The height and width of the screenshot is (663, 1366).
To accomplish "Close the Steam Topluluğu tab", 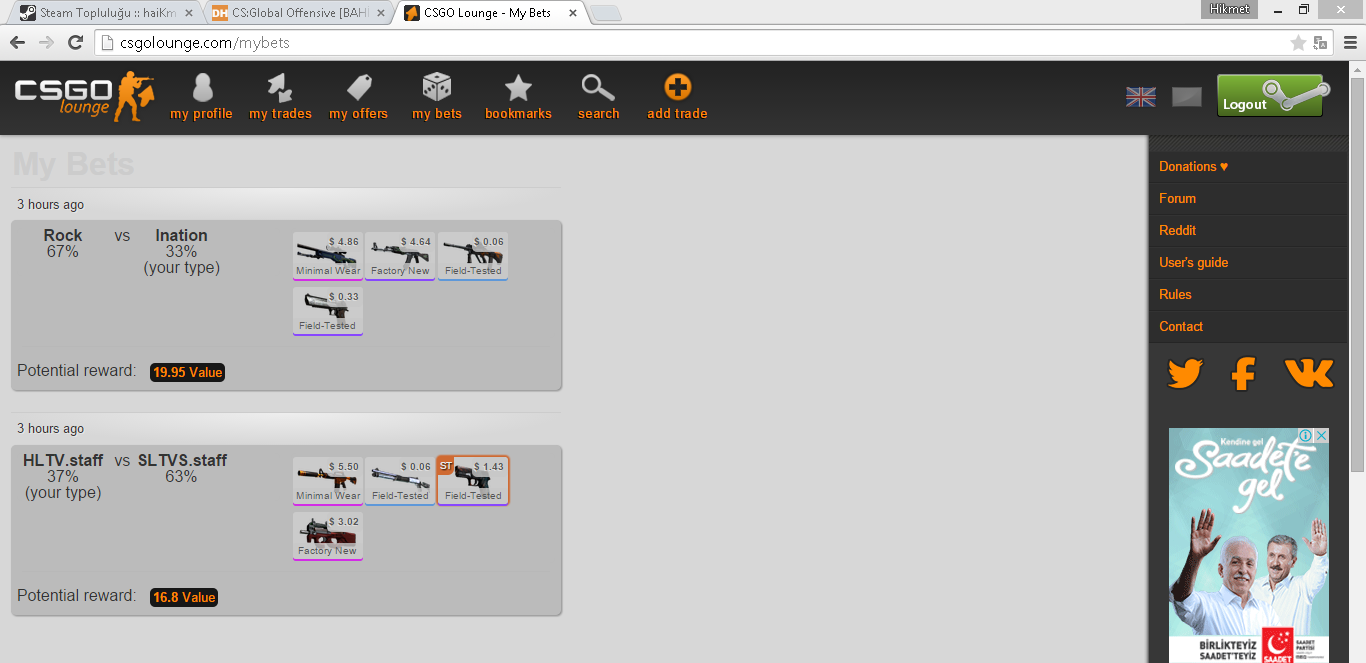I will coord(190,13).
